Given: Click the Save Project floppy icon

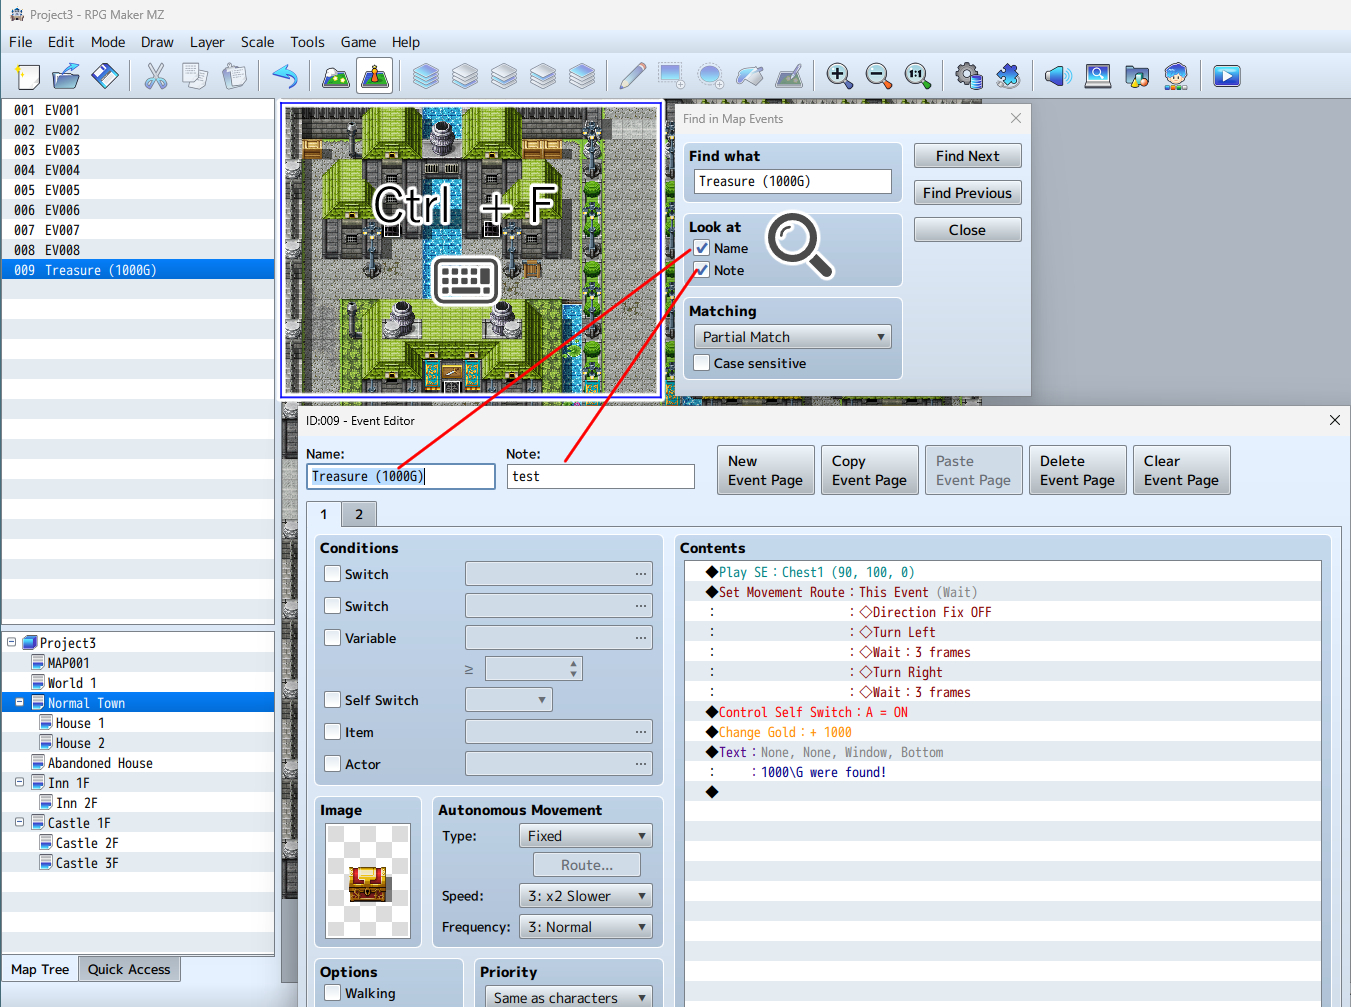Looking at the screenshot, I should click(x=105, y=76).
